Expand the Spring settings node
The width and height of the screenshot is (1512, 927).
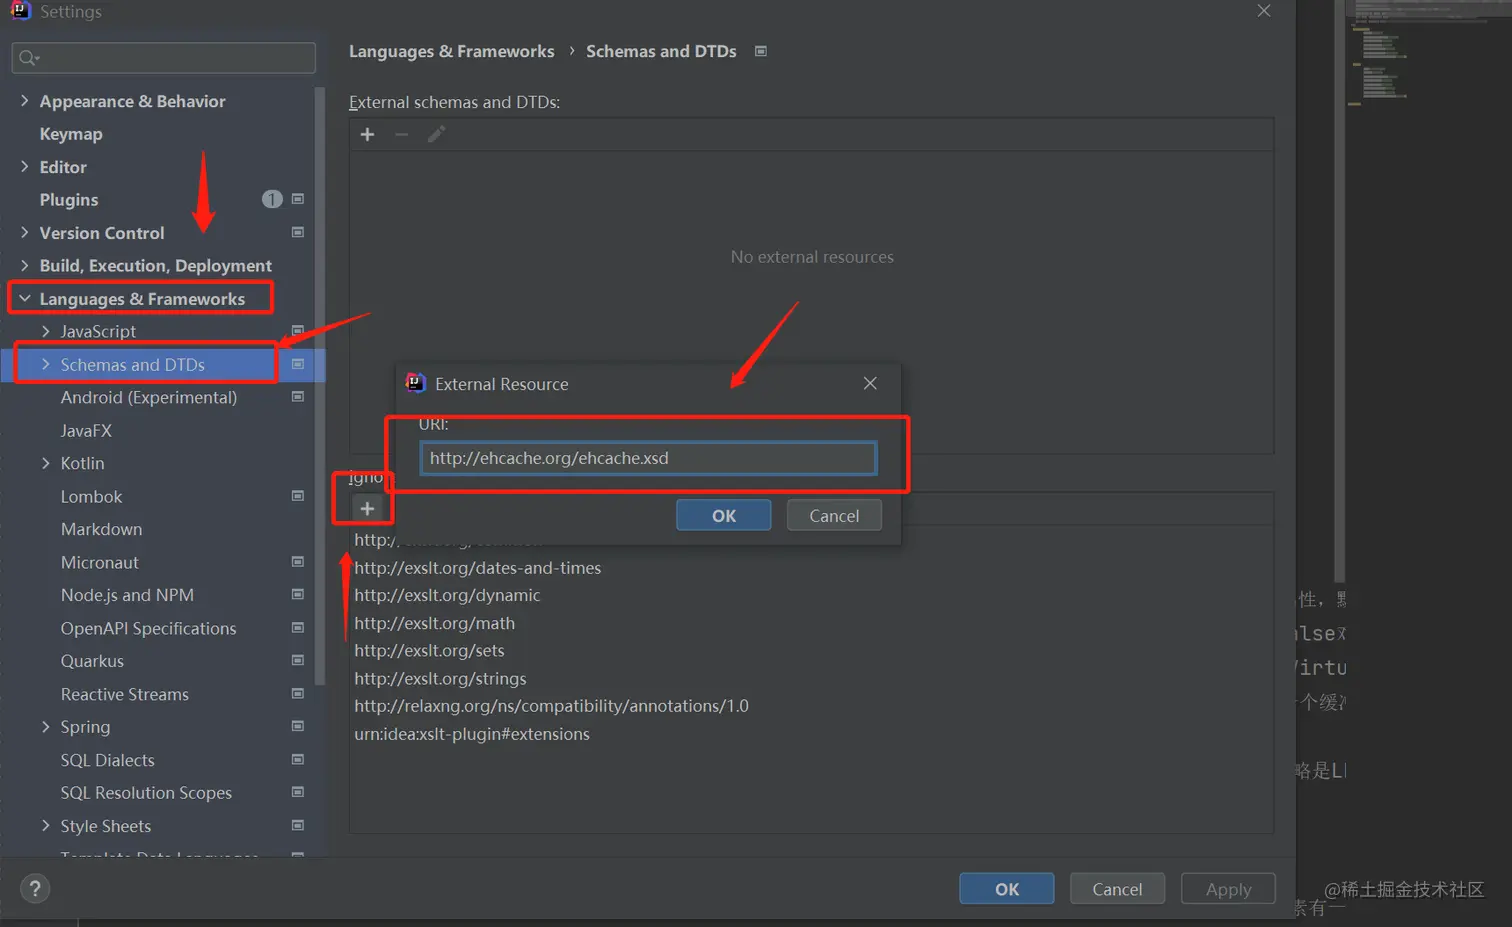pos(45,727)
